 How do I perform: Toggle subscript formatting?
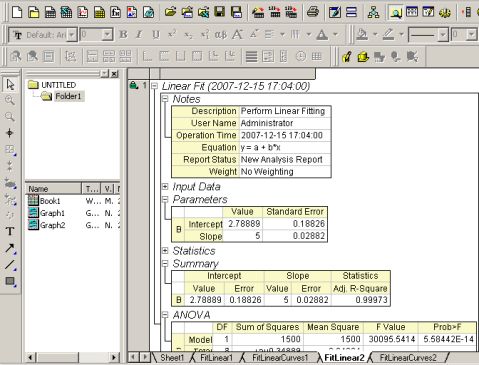tap(188, 34)
